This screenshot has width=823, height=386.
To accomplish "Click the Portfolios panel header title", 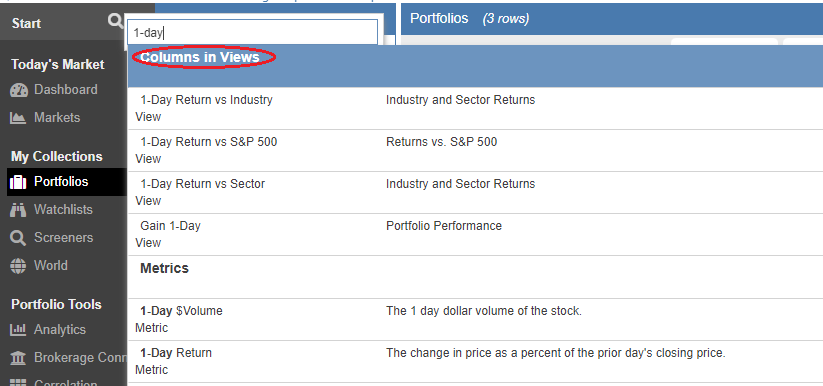I will pos(439,18).
